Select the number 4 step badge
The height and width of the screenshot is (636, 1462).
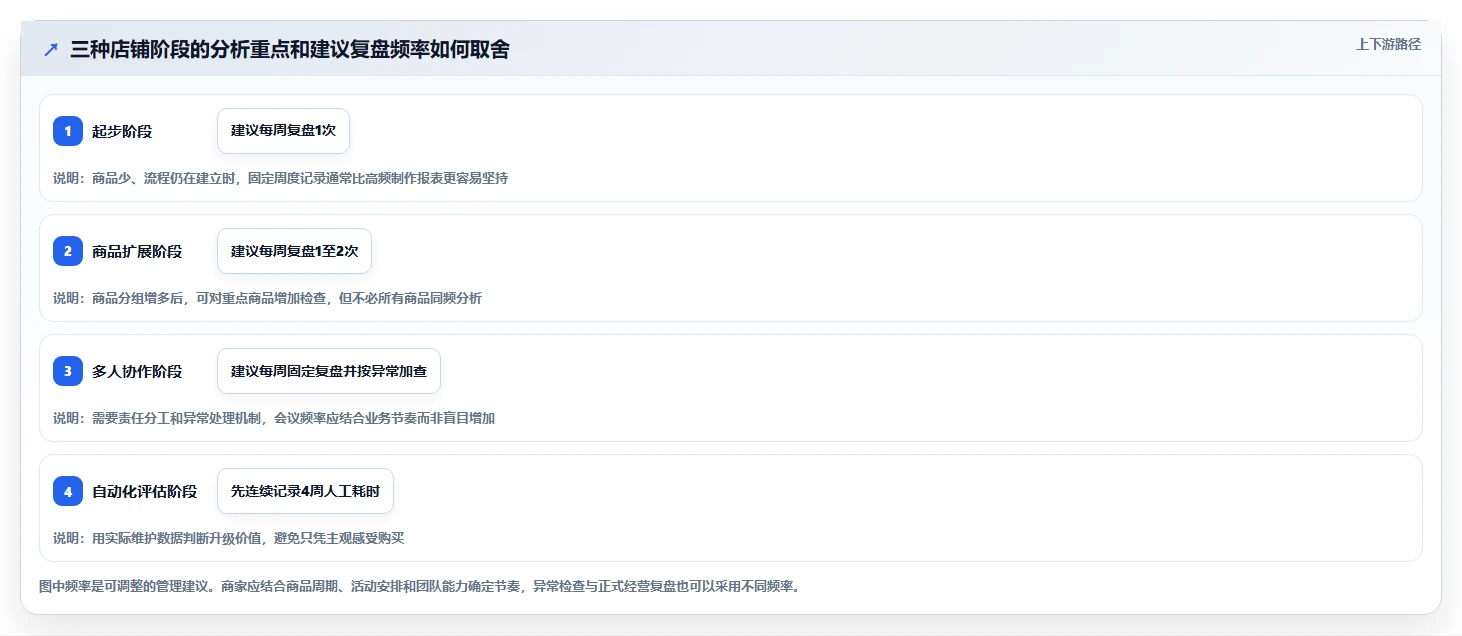pyautogui.click(x=68, y=491)
